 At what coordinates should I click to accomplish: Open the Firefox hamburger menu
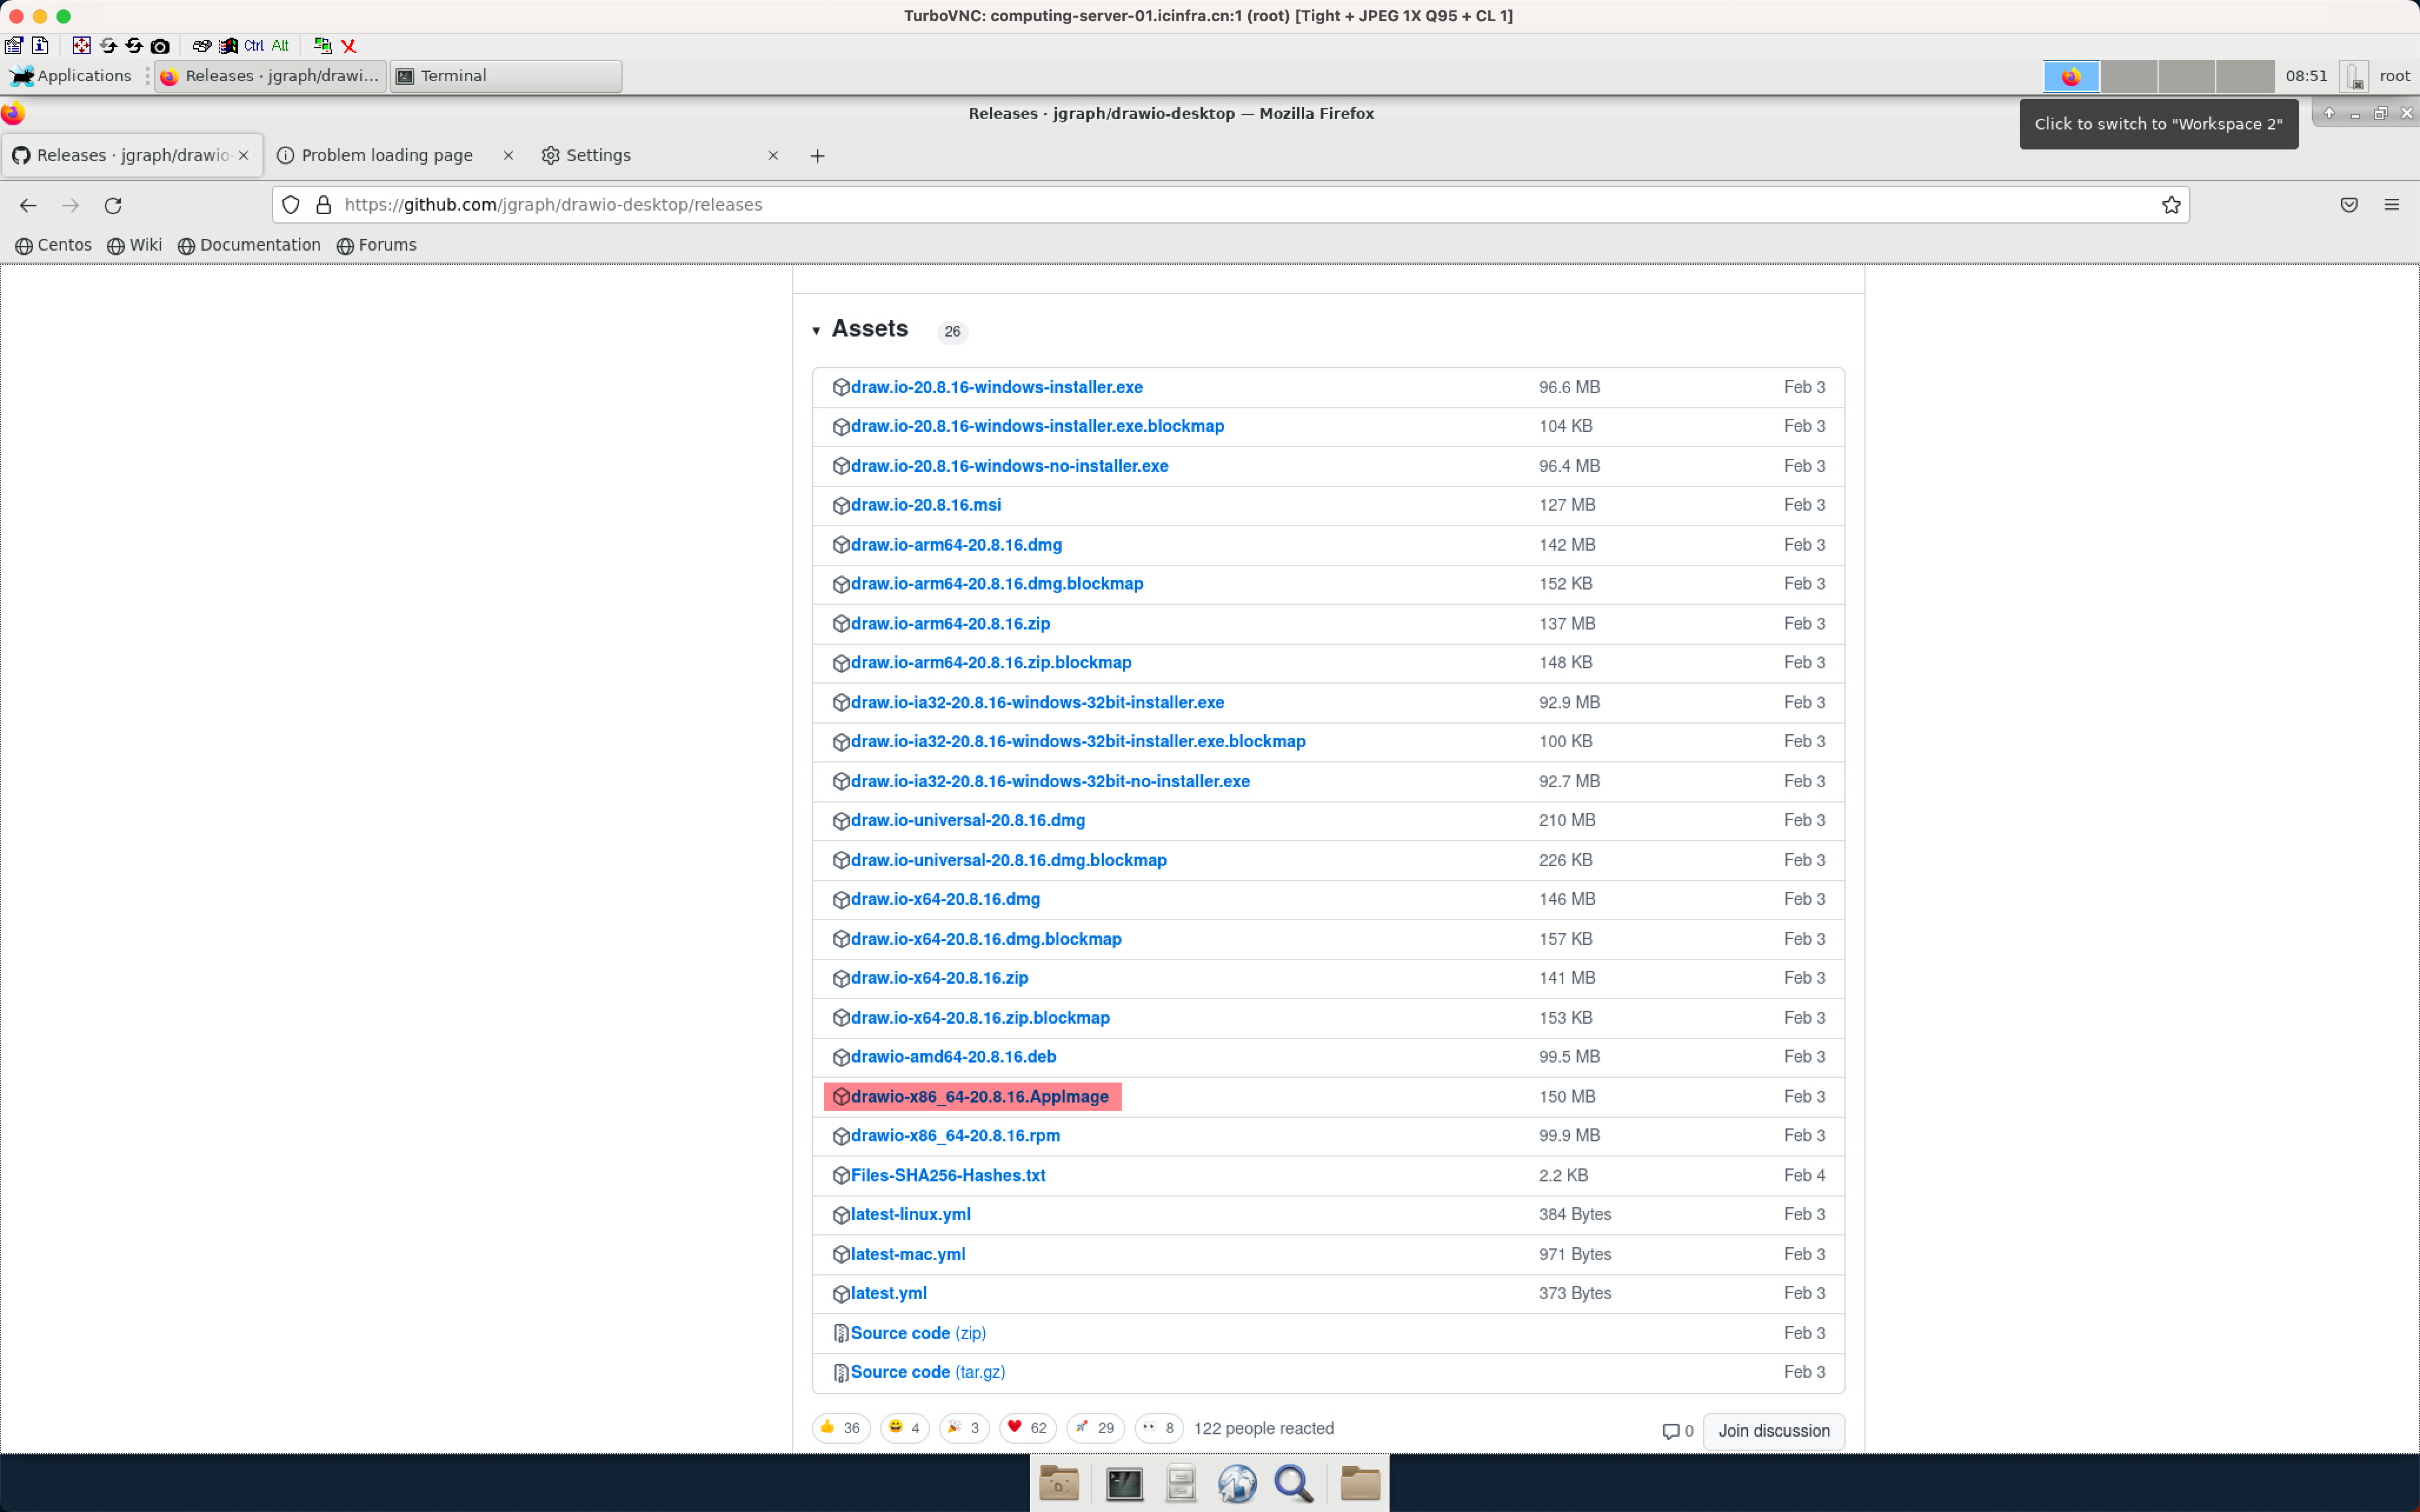(2391, 205)
